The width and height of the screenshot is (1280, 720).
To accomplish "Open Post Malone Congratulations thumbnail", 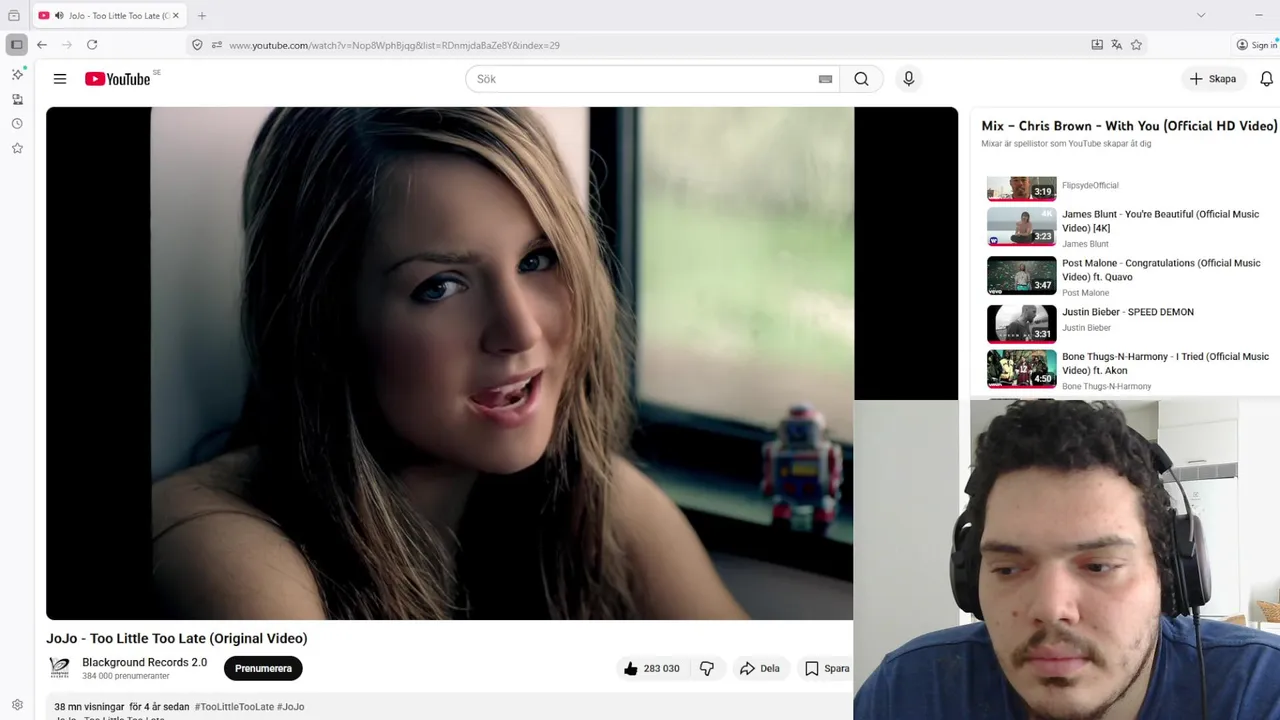I will click(x=1021, y=275).
